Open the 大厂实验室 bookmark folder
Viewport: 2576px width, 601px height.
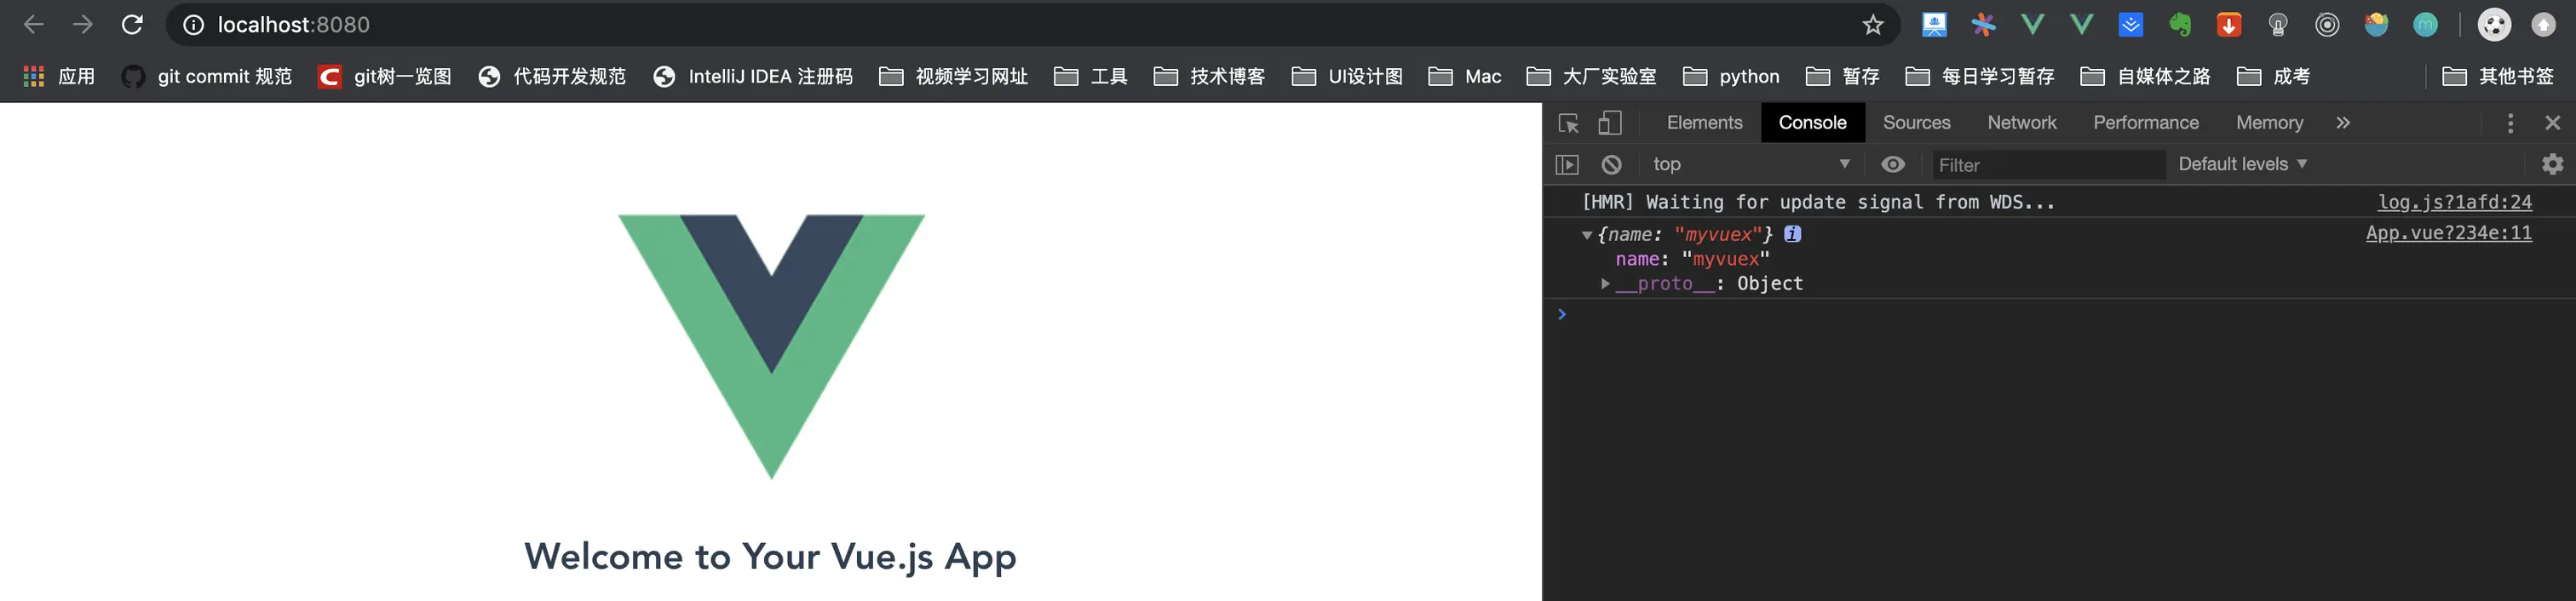[1591, 76]
